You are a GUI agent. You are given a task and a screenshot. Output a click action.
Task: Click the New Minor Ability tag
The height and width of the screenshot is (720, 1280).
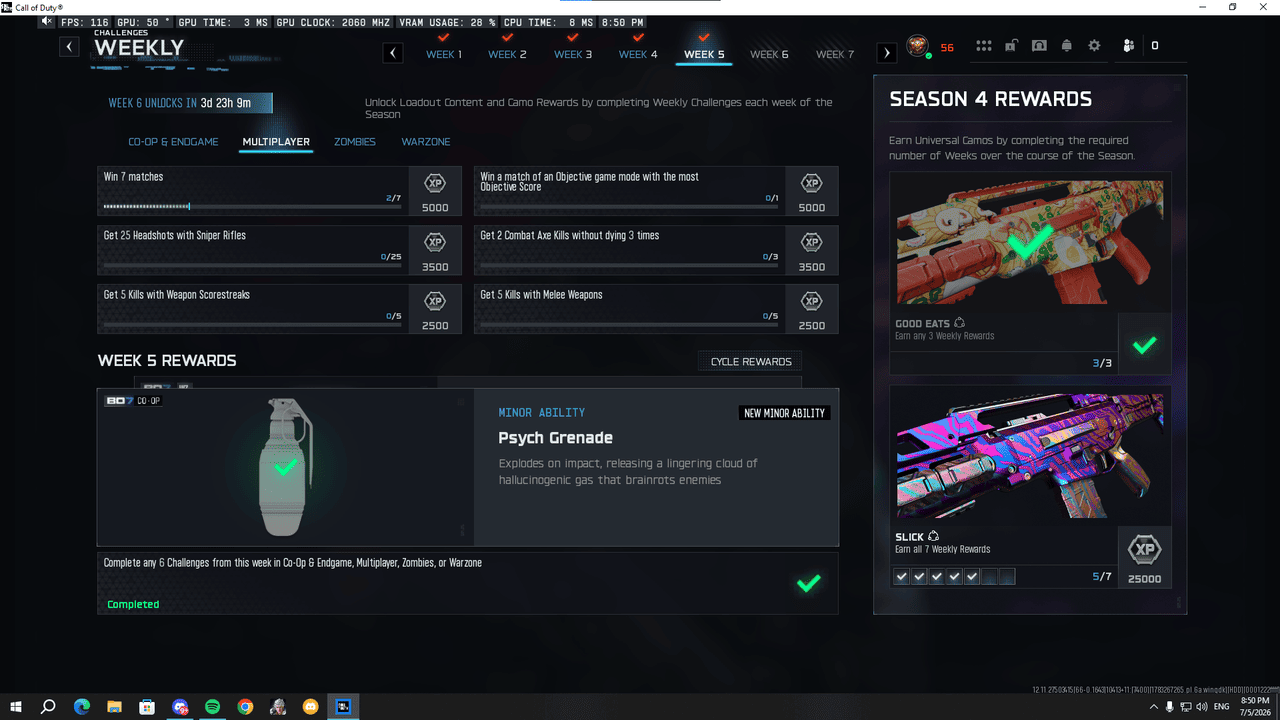pos(785,413)
